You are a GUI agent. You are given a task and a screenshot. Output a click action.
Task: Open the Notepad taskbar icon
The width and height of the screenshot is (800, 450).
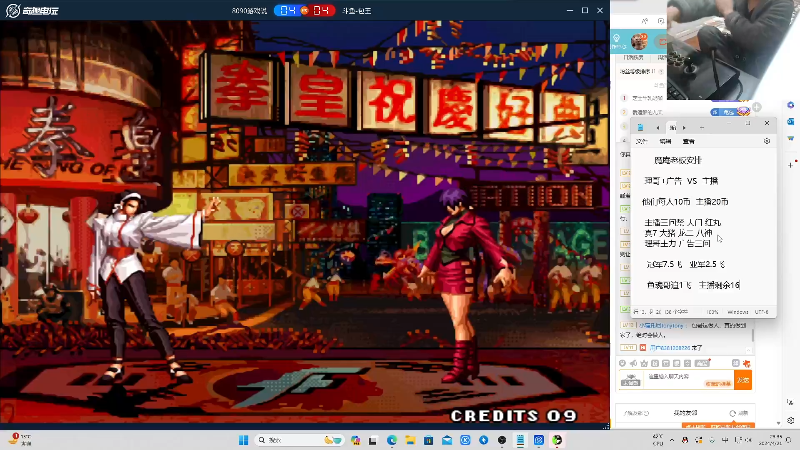tap(520, 440)
